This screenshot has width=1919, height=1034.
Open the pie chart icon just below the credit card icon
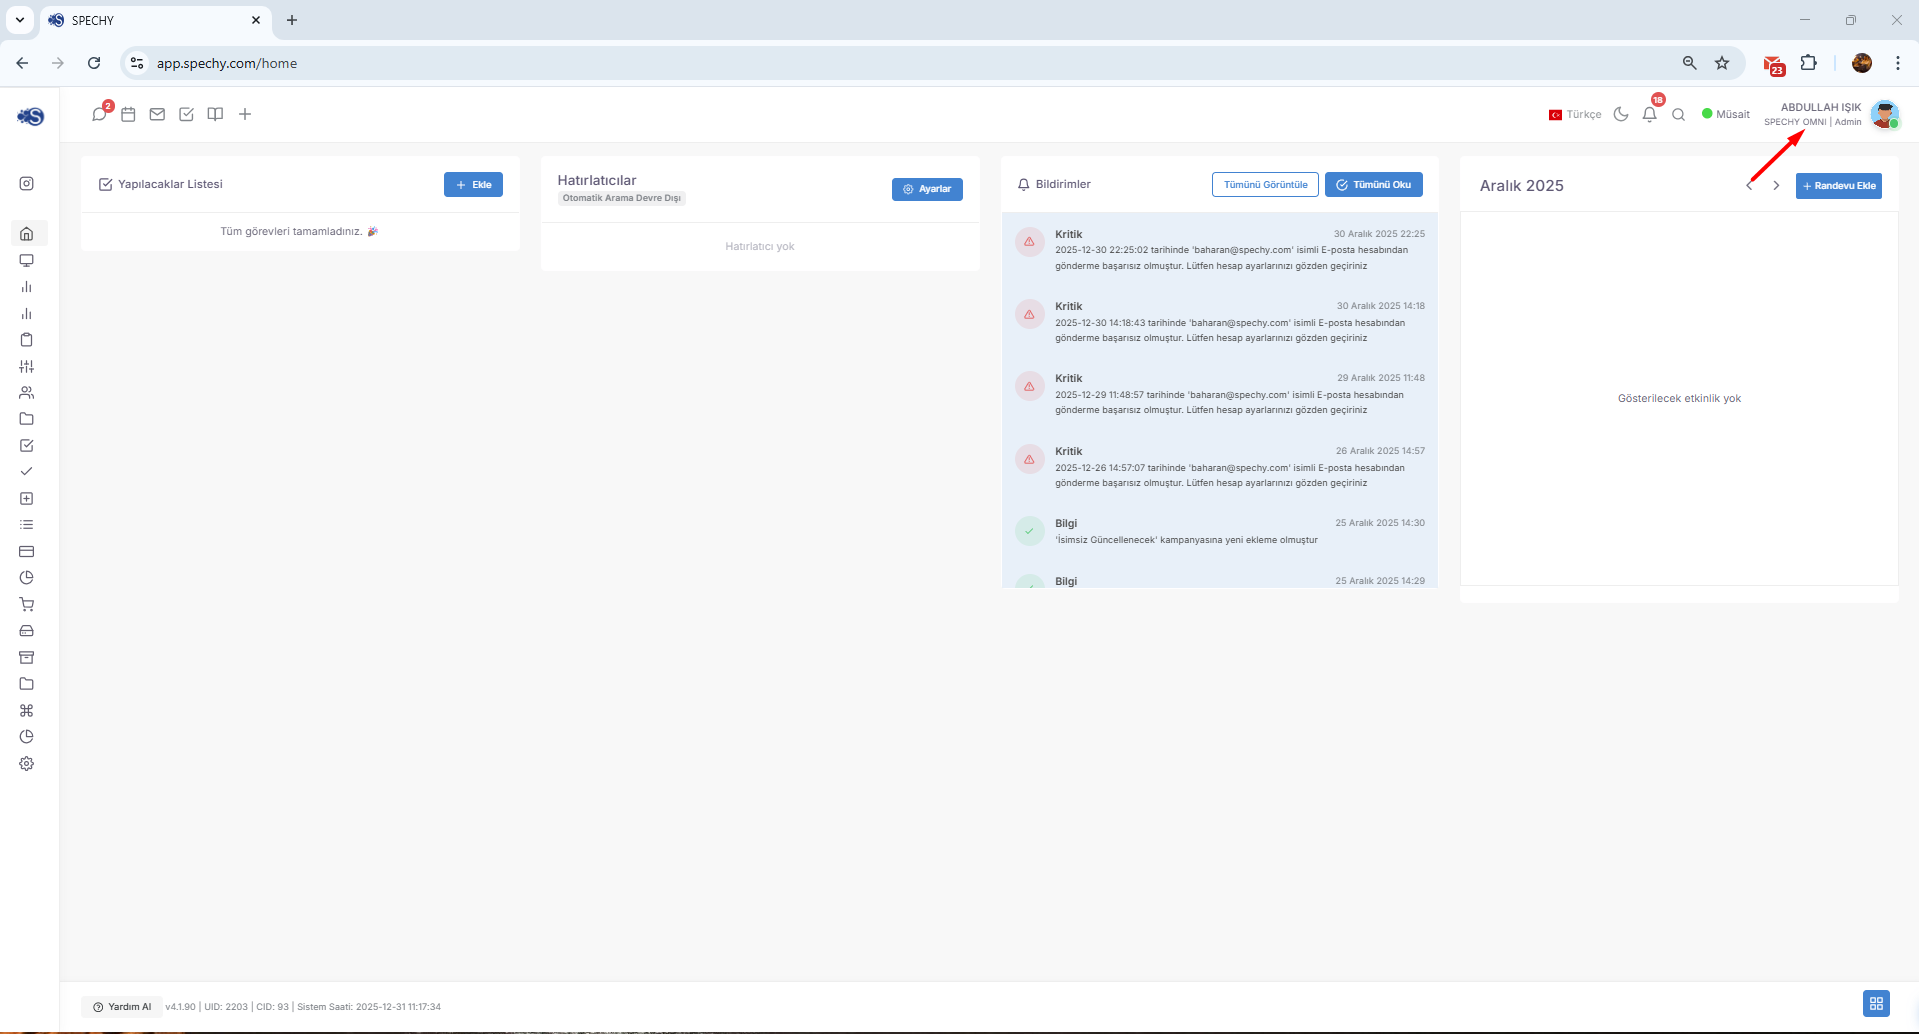(x=27, y=577)
